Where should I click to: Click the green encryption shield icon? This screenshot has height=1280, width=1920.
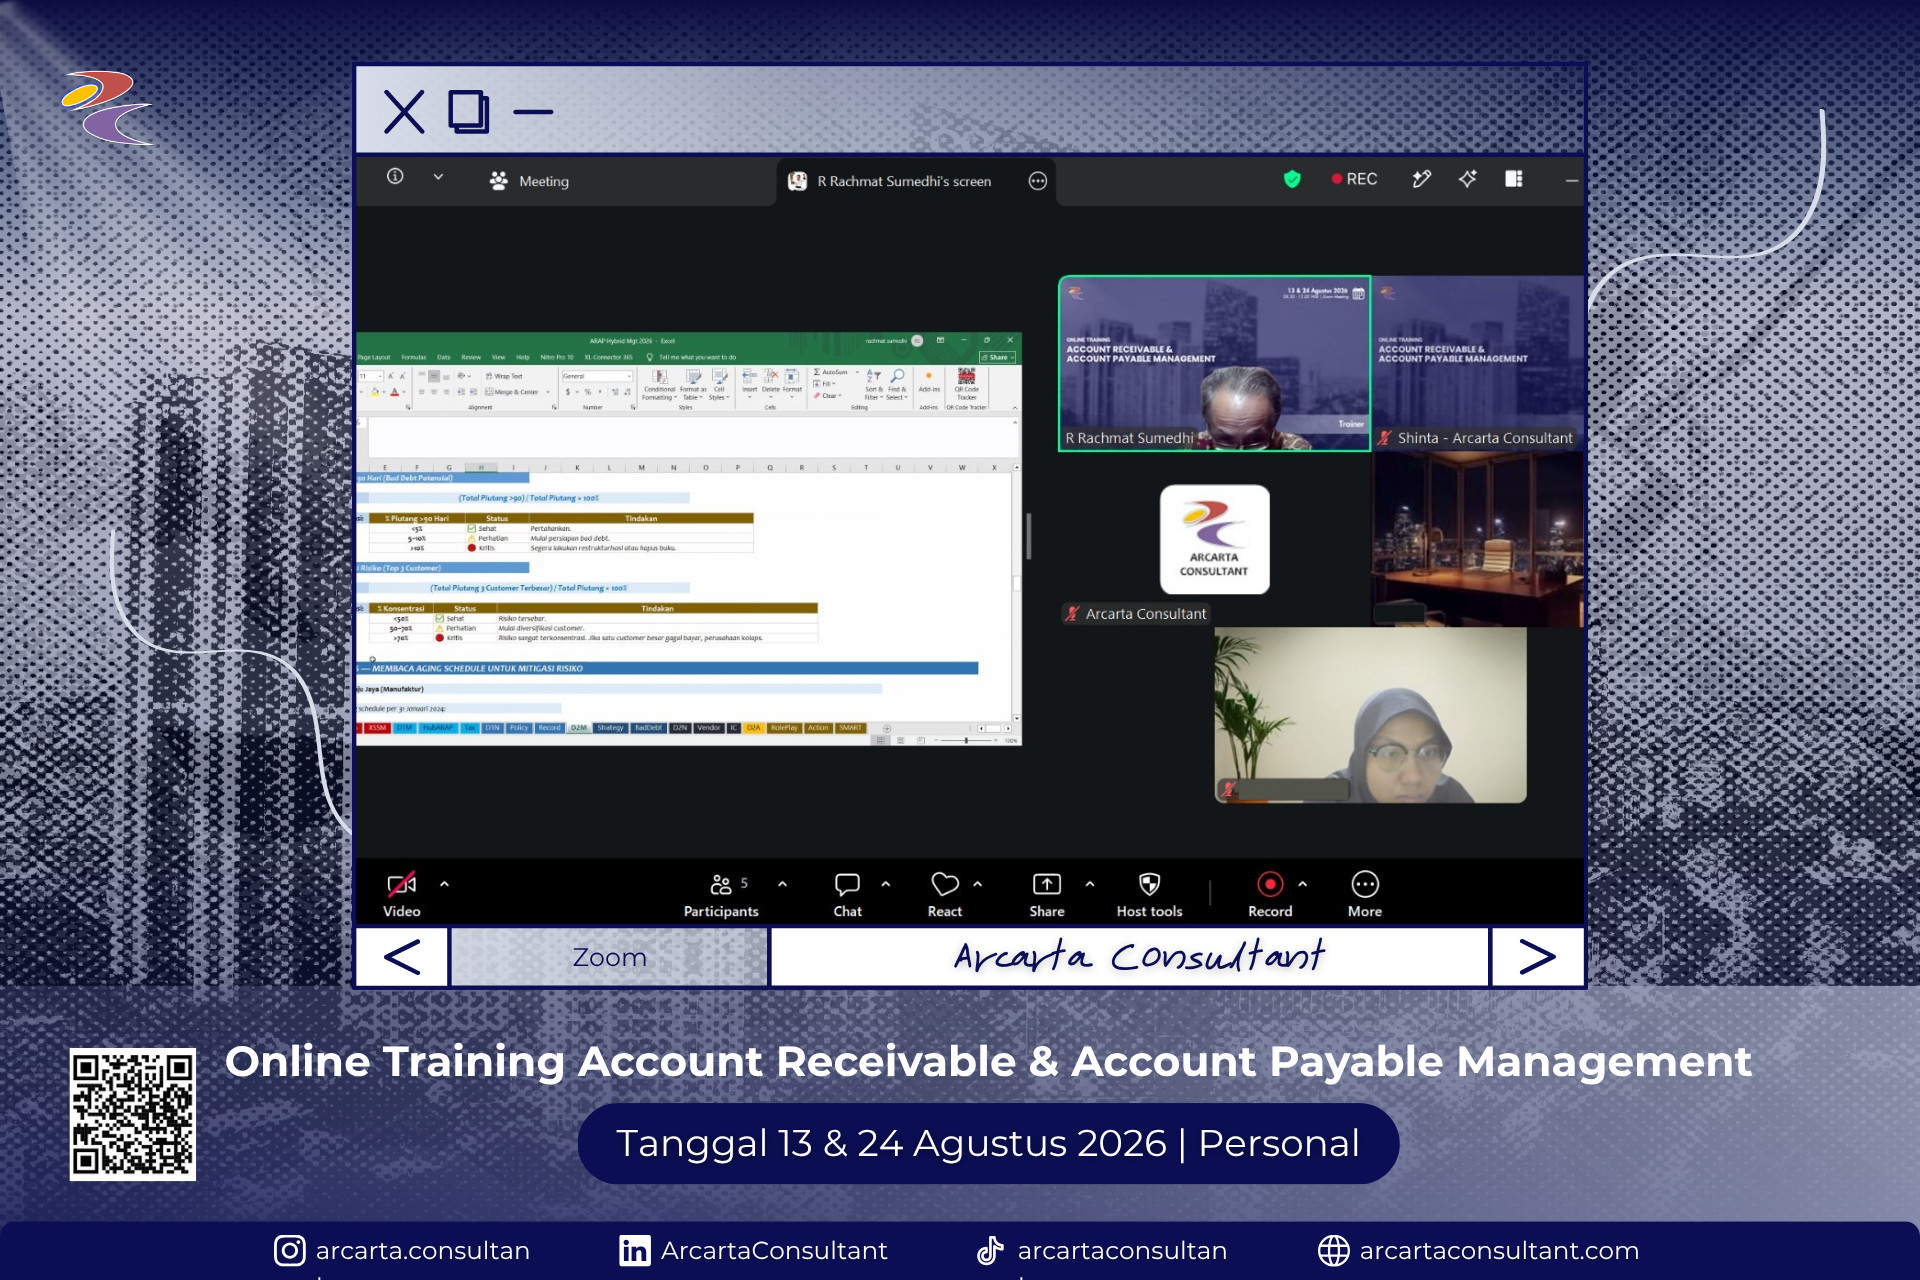coord(1292,179)
